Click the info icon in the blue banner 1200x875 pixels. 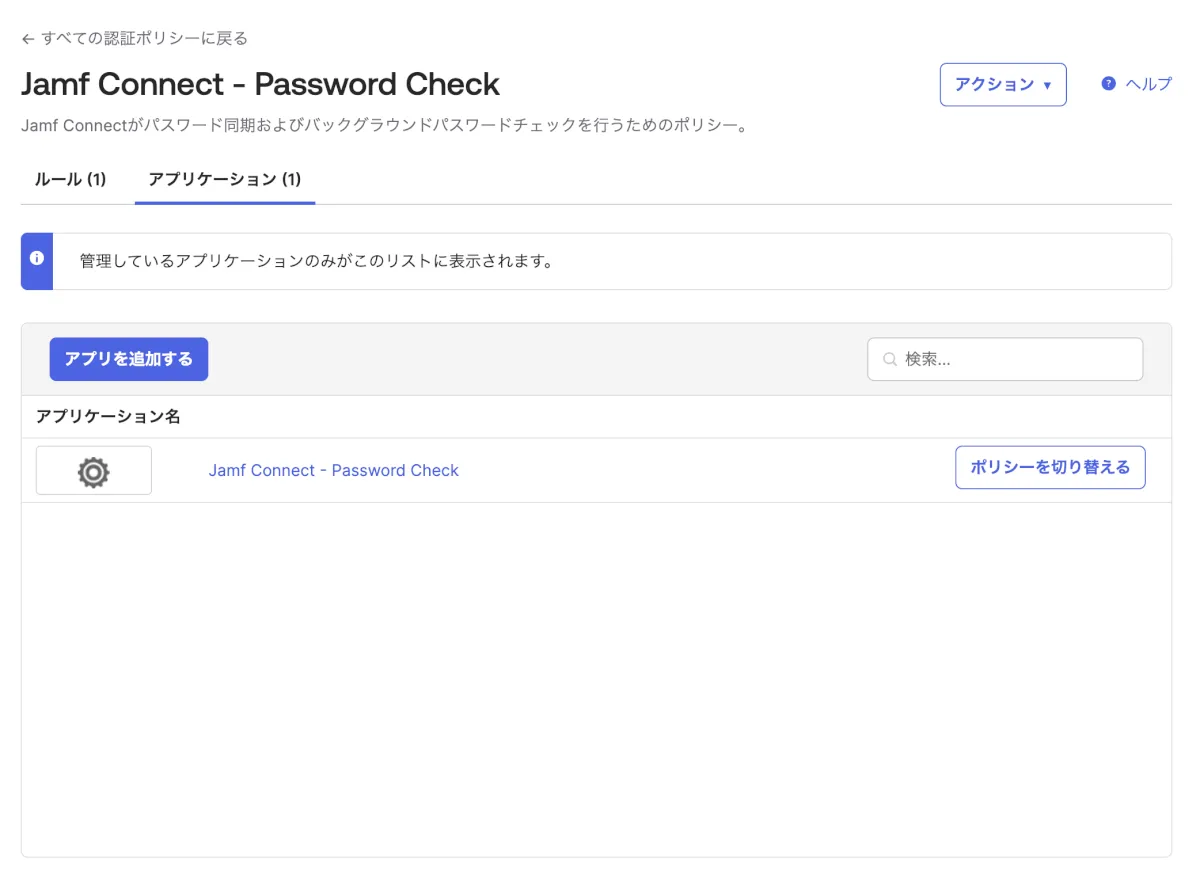click(37, 258)
